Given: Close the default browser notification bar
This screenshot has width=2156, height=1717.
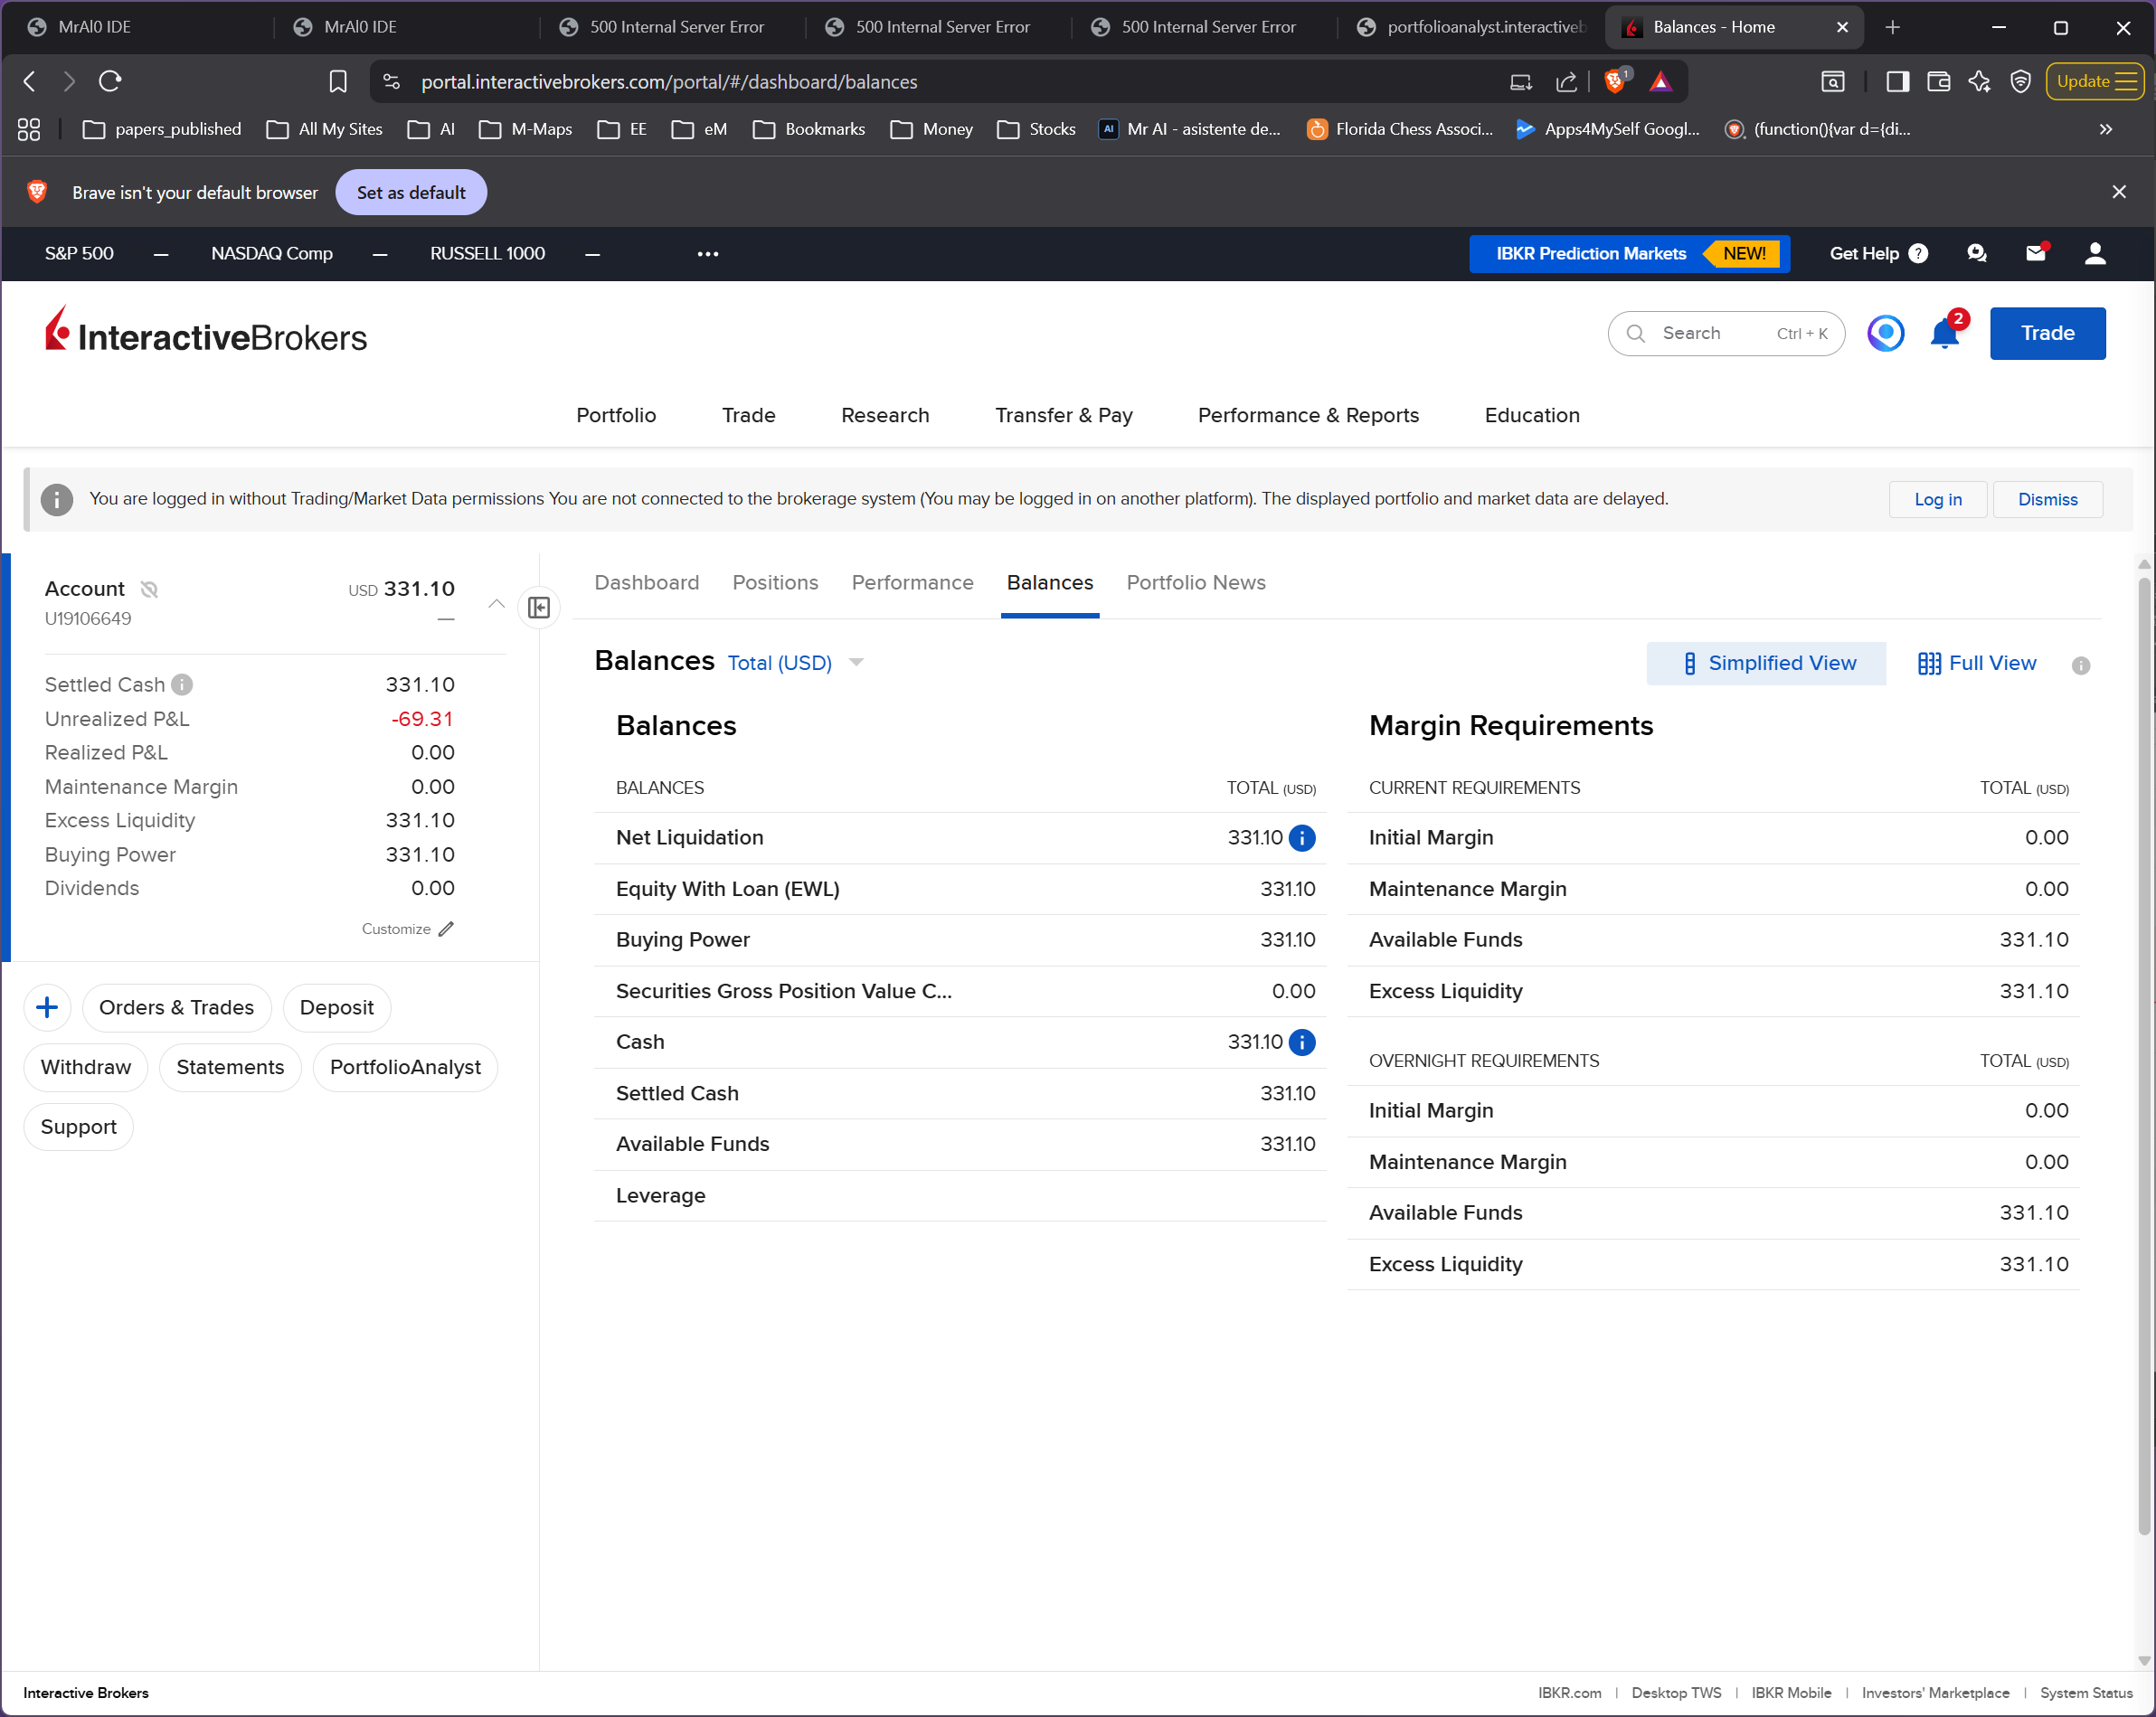Looking at the screenshot, I should pyautogui.click(x=2118, y=192).
